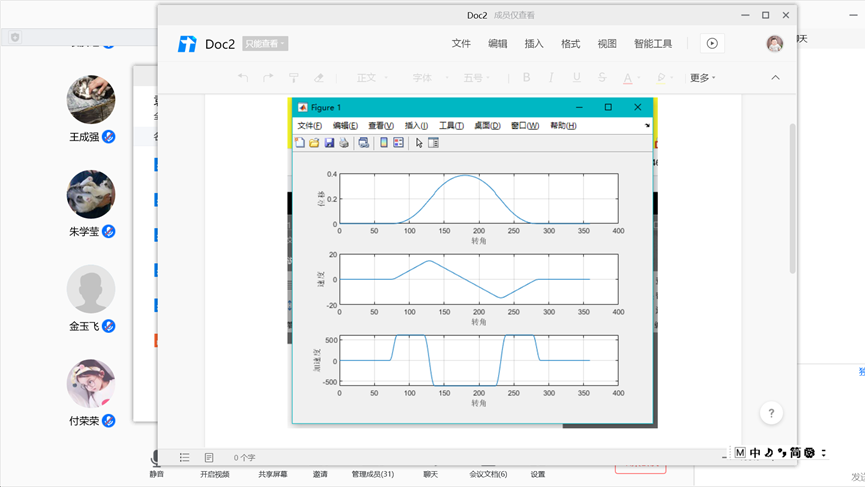Viewport: 865px width, 487px height.
Task: Open the font color picker (A)
Action: [x=629, y=78]
